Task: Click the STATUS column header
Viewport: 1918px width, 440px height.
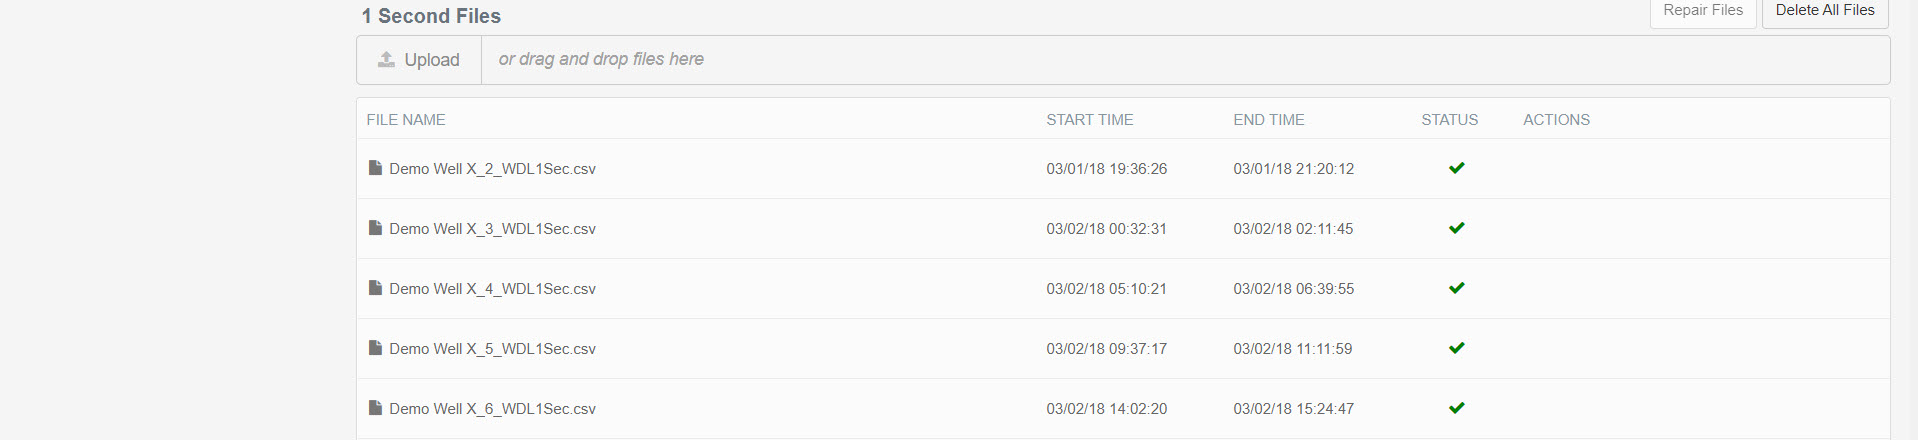Action: coord(1449,120)
